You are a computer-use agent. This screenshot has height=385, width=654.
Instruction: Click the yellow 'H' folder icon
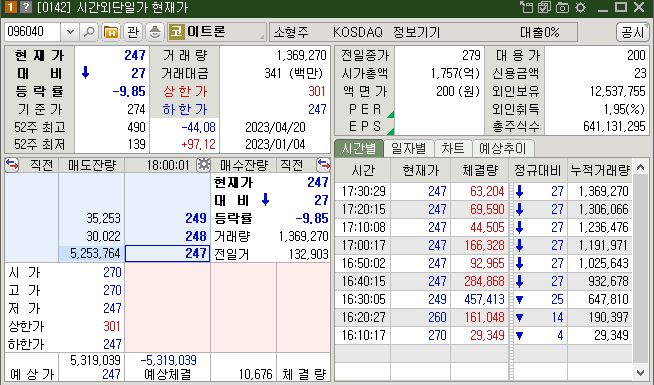click(x=111, y=32)
